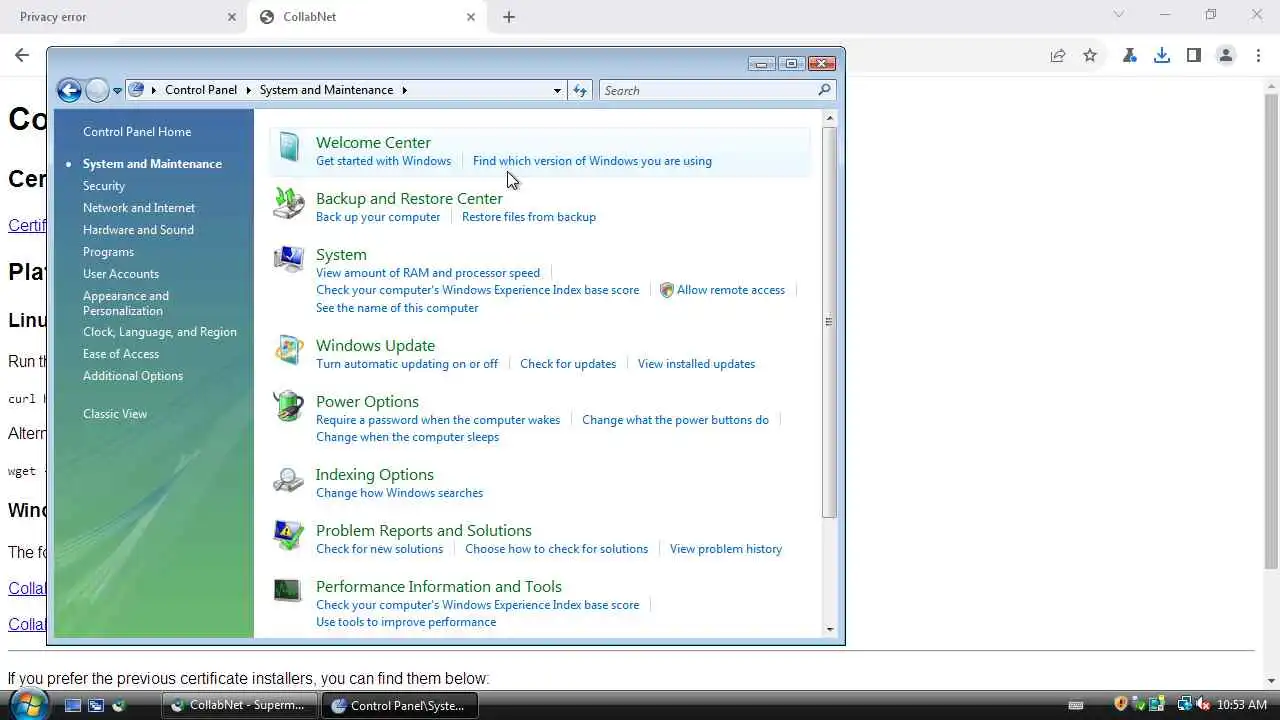Click the search magnifier icon in Control Panel

pos(824,90)
